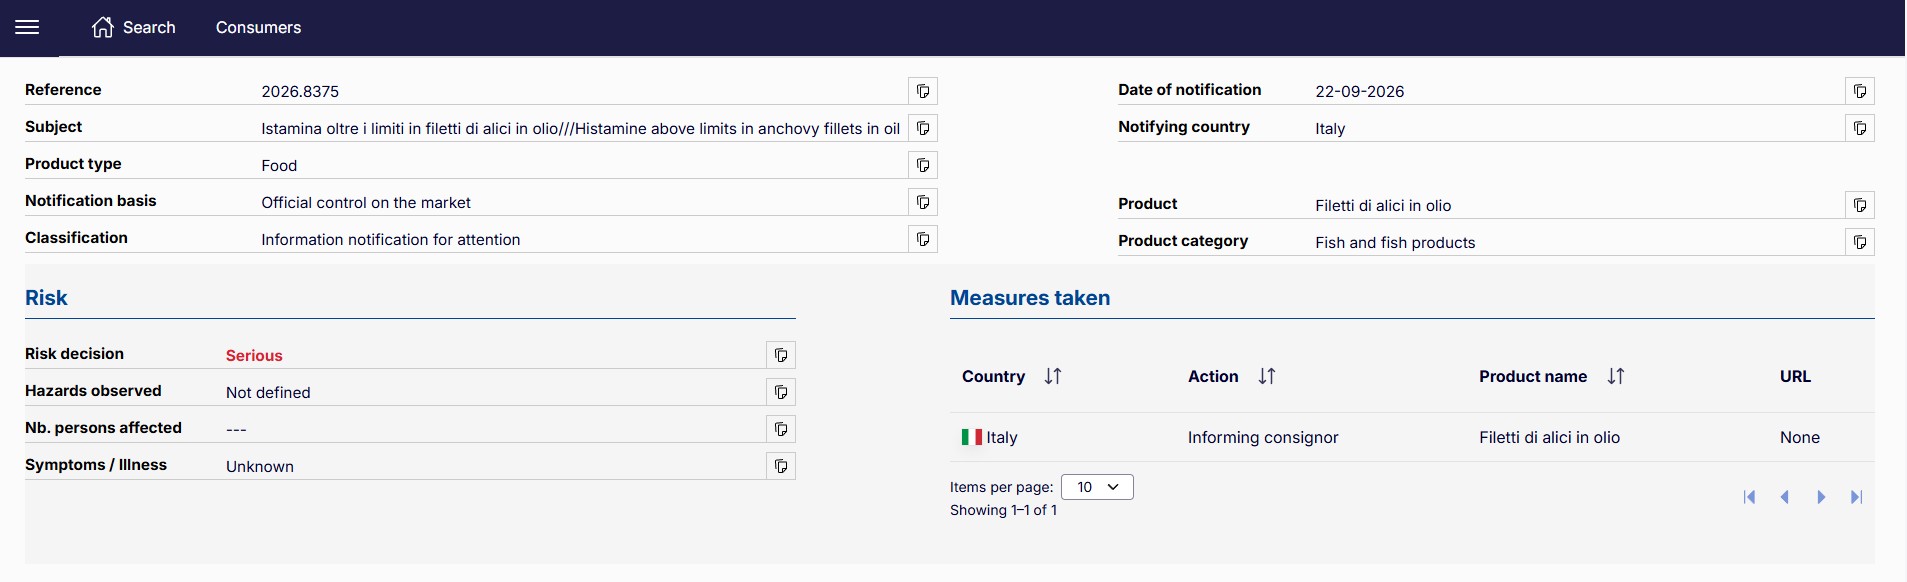Screen dimensions: 1907x582
Task: Open the hamburger navigation menu
Action: (x=28, y=27)
